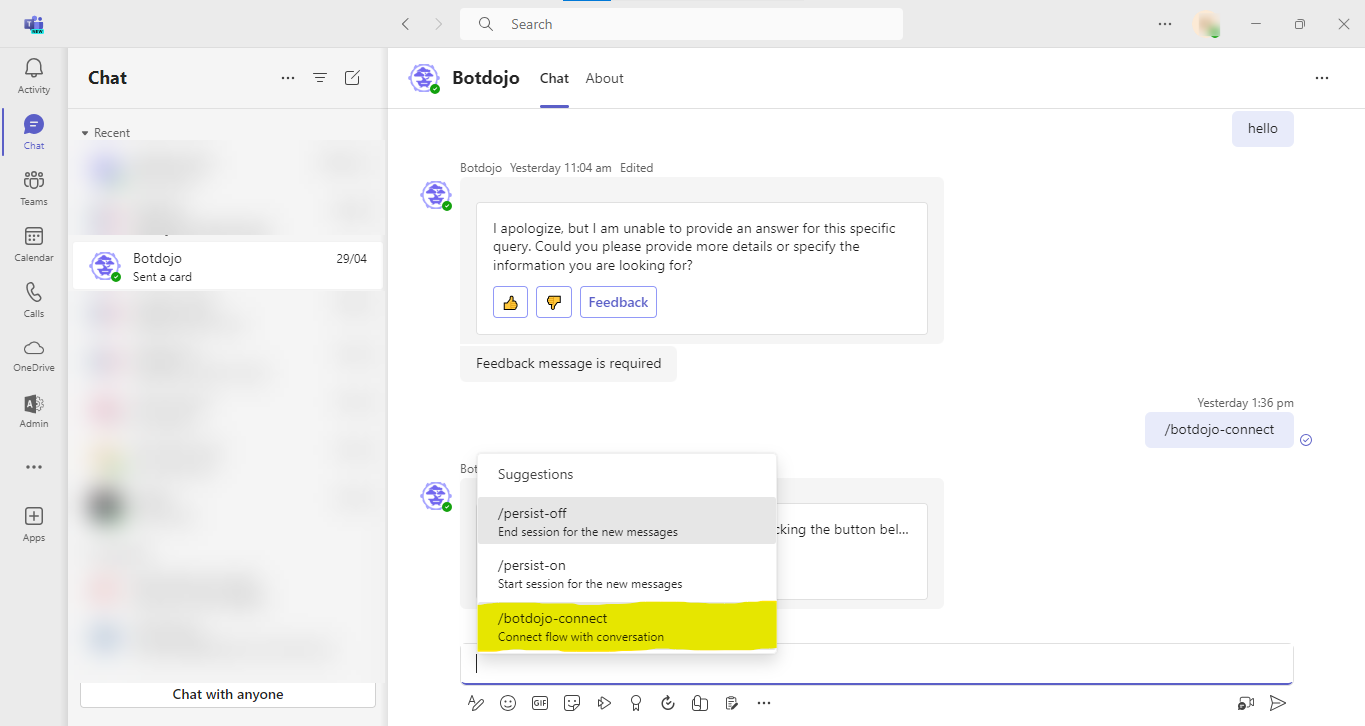Click the Botdojo avatar in chat header

coord(425,78)
